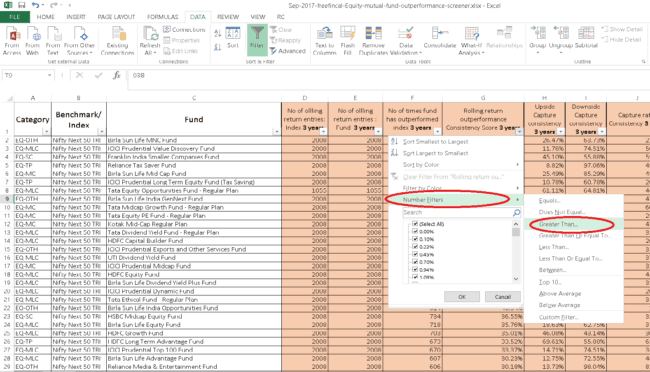This screenshot has width=650, height=372.
Task: Select Less Than... filter option
Action: coord(574,247)
